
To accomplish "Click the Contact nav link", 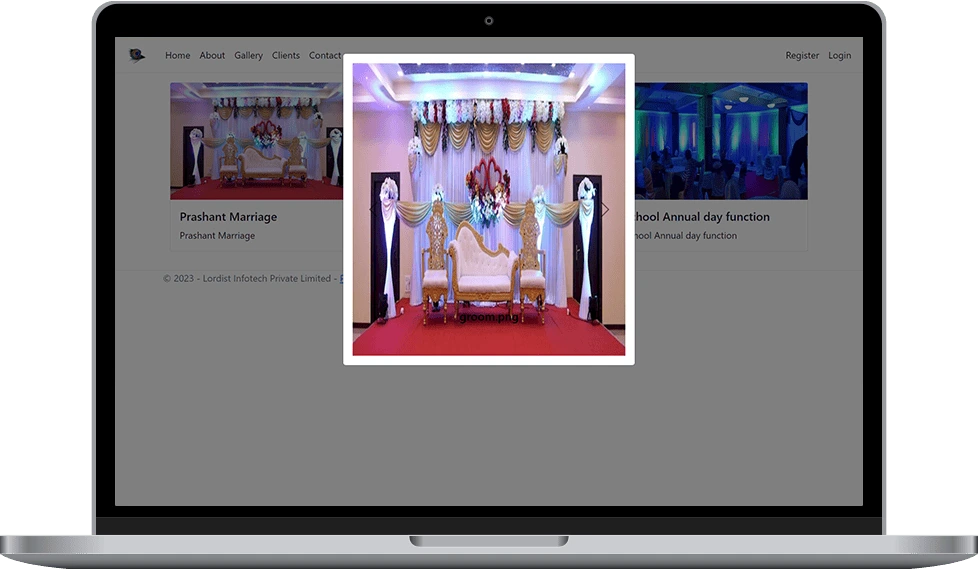I will [x=324, y=56].
